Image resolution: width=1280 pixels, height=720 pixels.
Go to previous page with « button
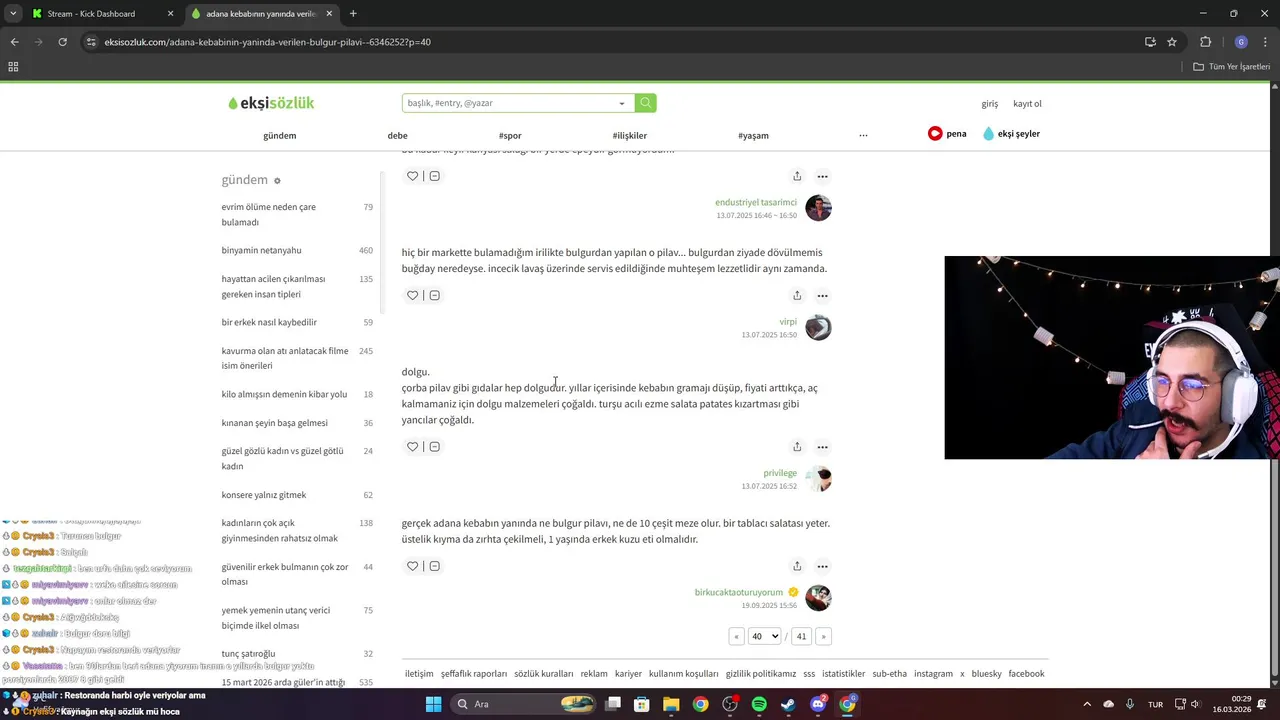pyautogui.click(x=737, y=636)
